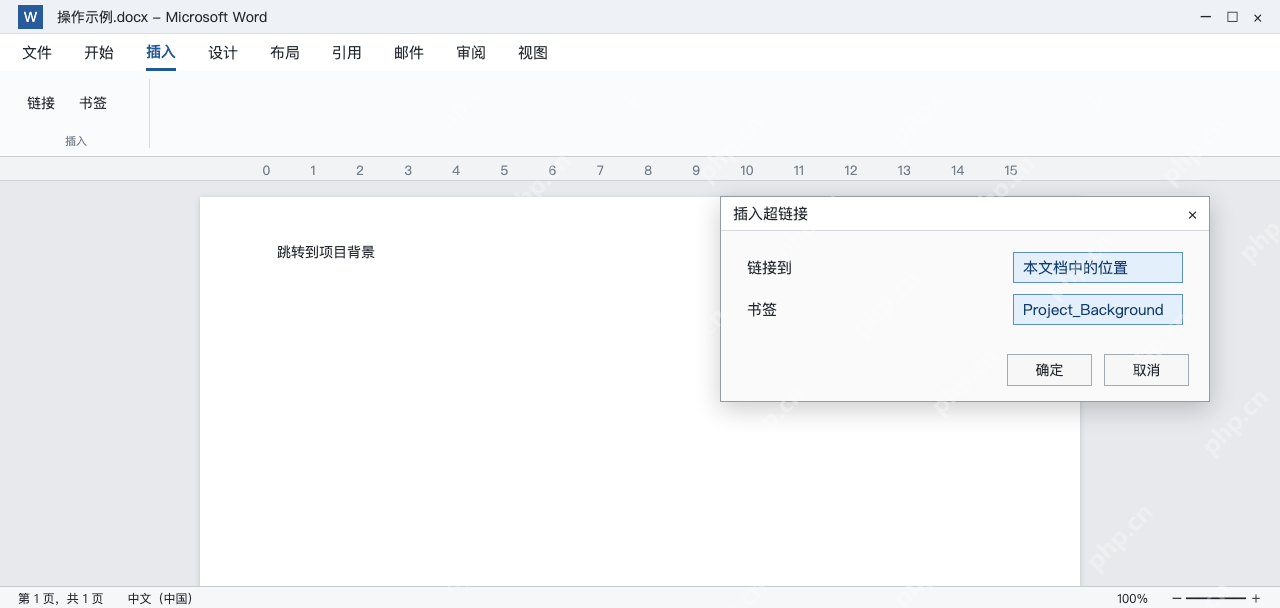This screenshot has width=1280, height=608.
Task: Click the 书签 ribbon command
Action: click(93, 103)
